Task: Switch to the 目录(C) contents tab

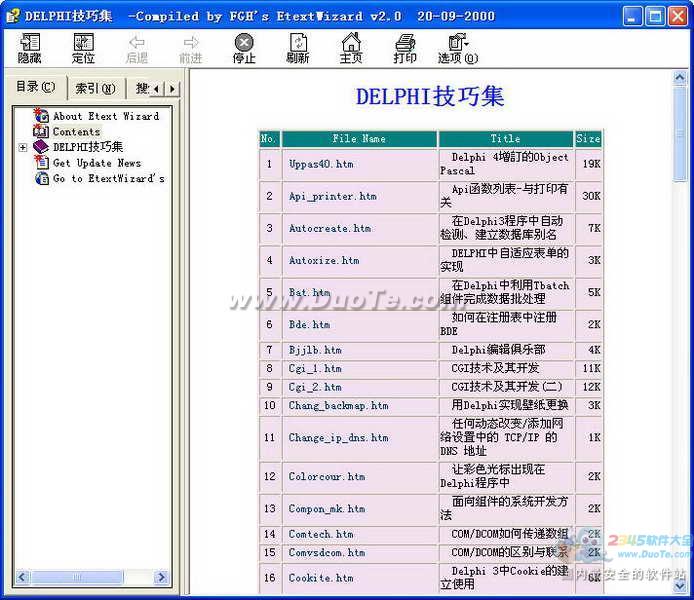Action: [x=35, y=87]
